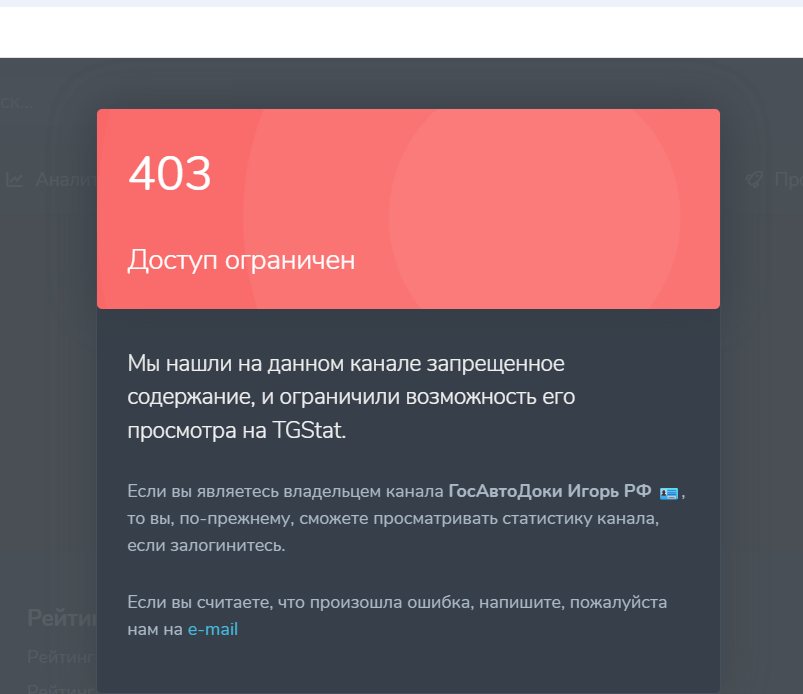Click the ID card emoji after channel name

[x=669, y=492]
